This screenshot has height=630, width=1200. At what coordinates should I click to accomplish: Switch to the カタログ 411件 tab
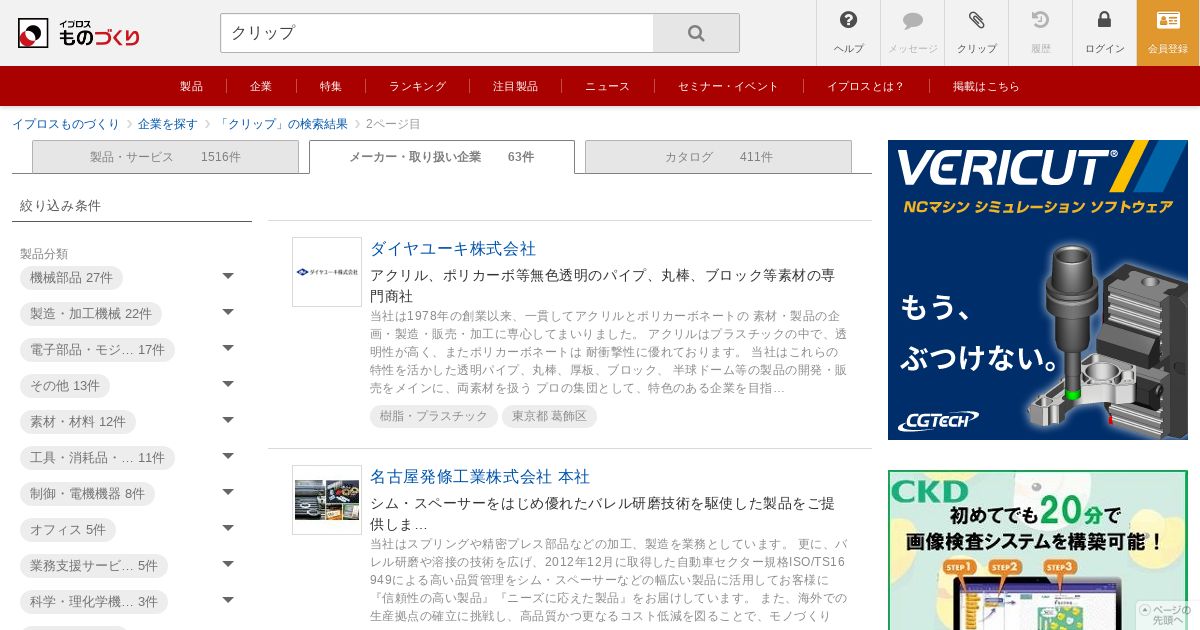click(x=718, y=157)
